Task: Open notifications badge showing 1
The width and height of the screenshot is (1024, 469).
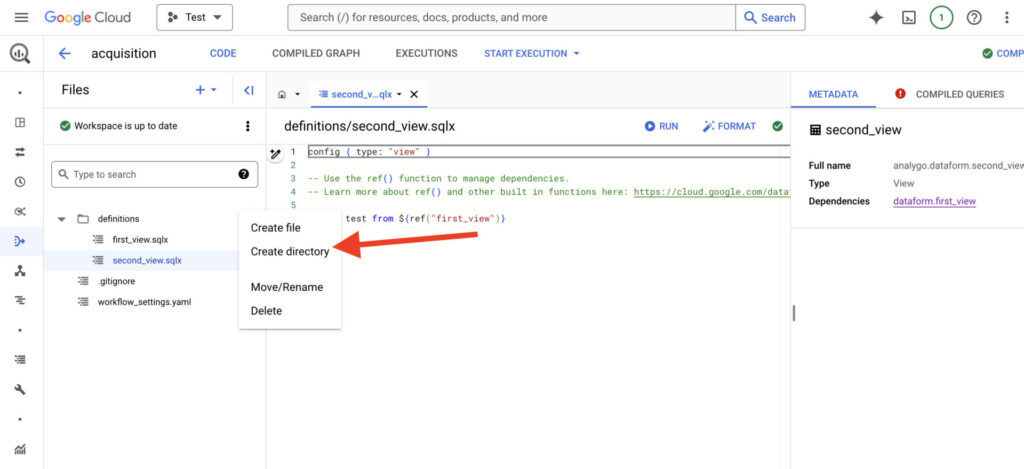Action: pyautogui.click(x=941, y=18)
